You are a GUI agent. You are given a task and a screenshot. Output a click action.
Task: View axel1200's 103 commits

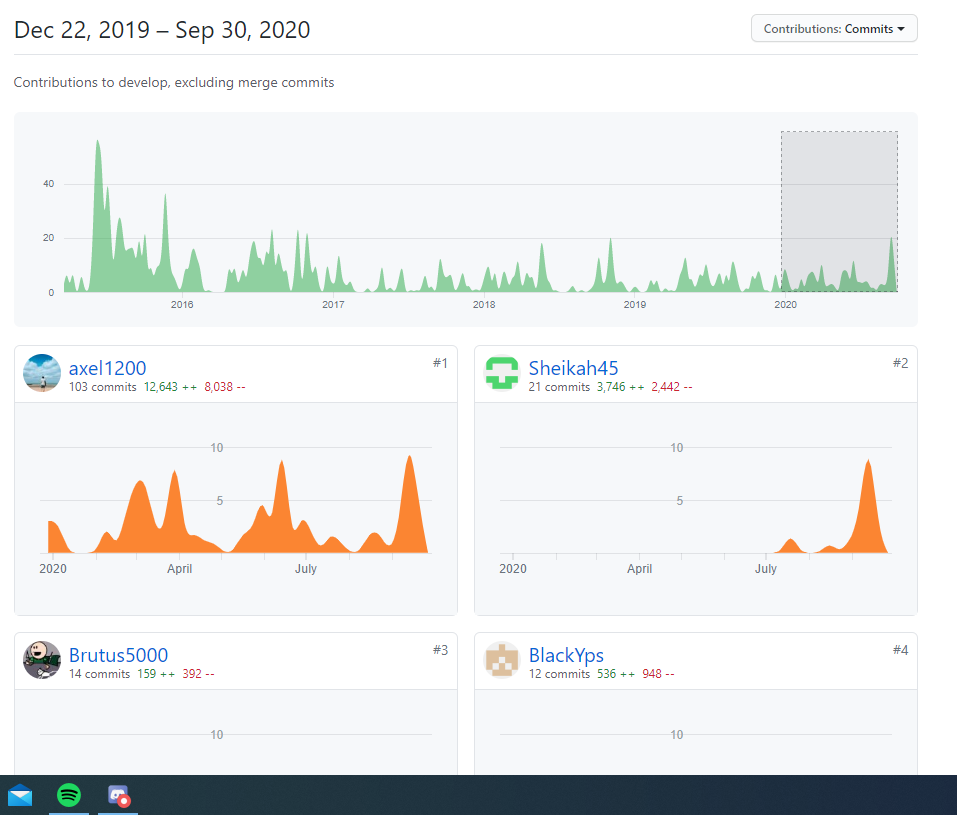point(103,387)
